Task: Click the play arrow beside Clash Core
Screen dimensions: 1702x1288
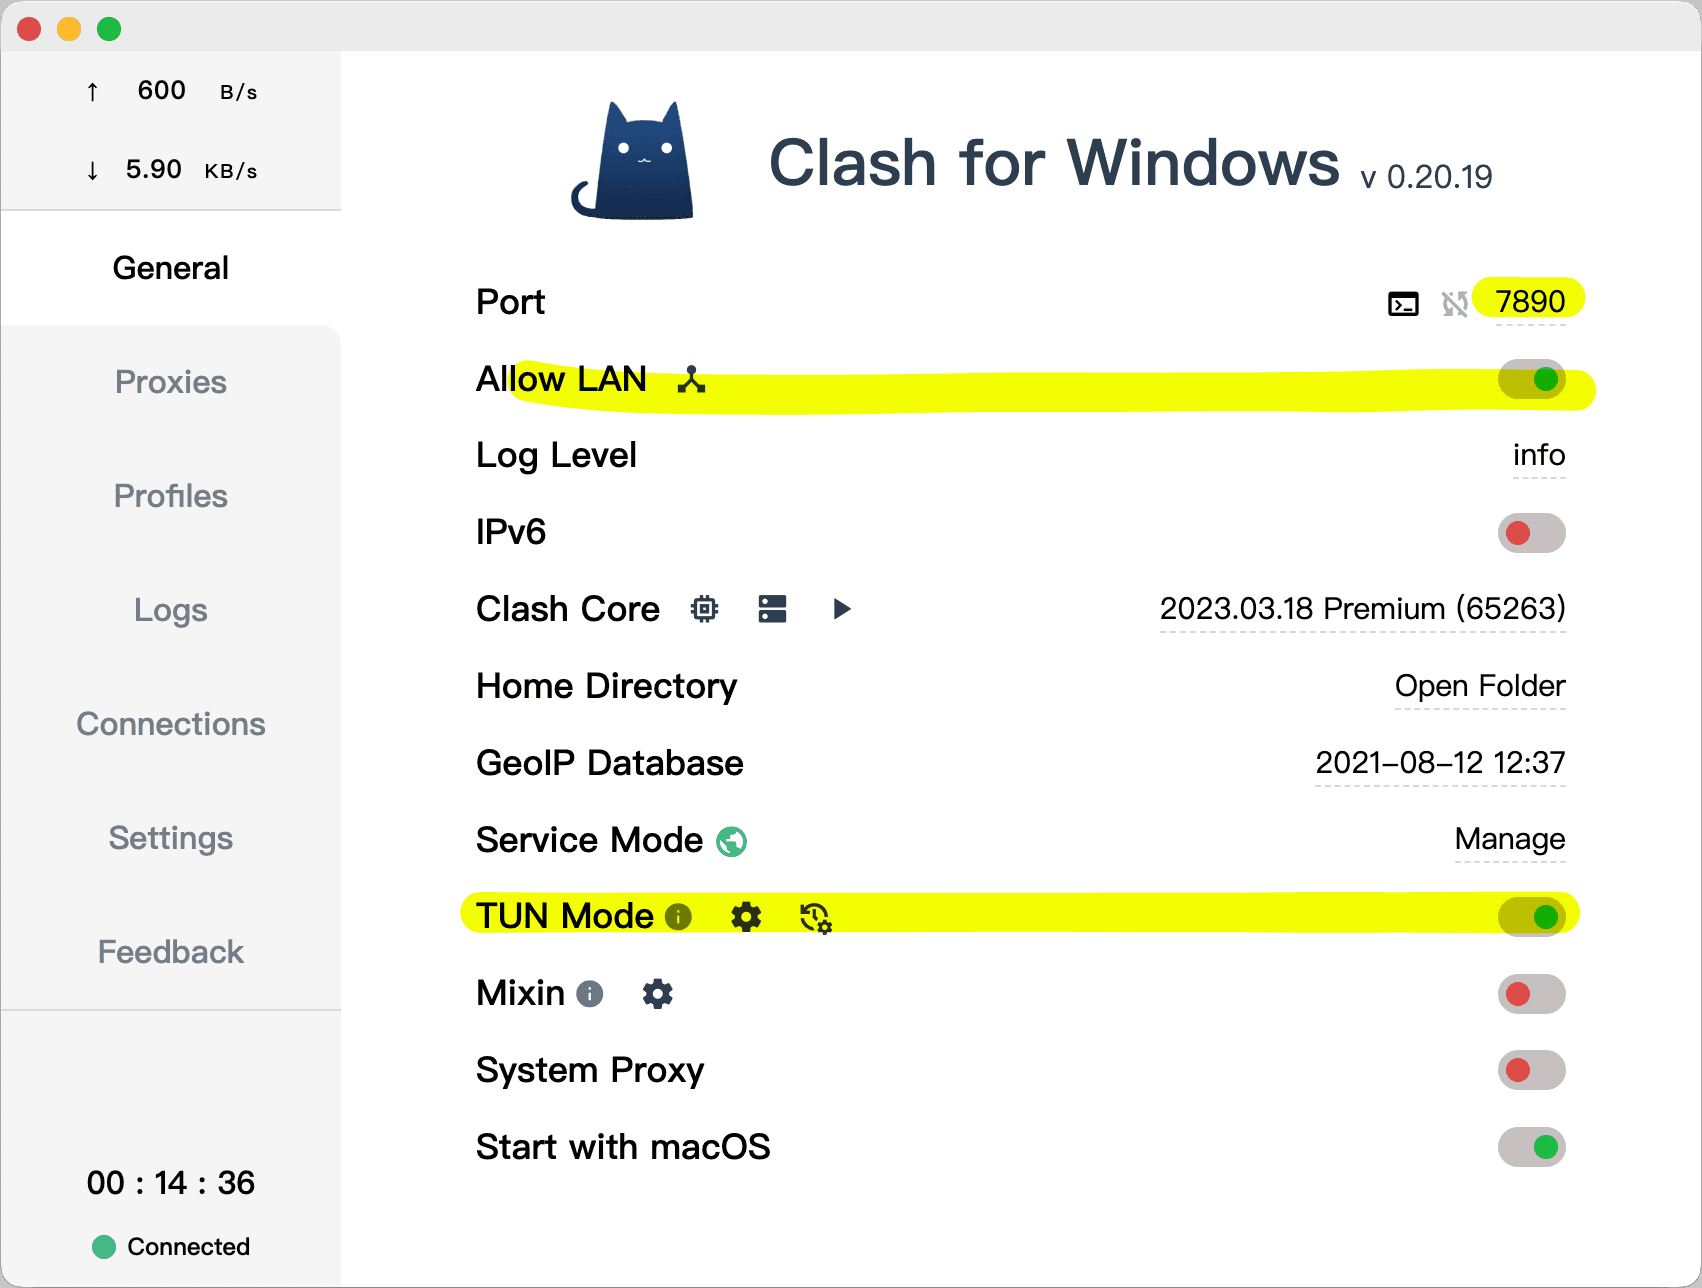Action: 842,609
